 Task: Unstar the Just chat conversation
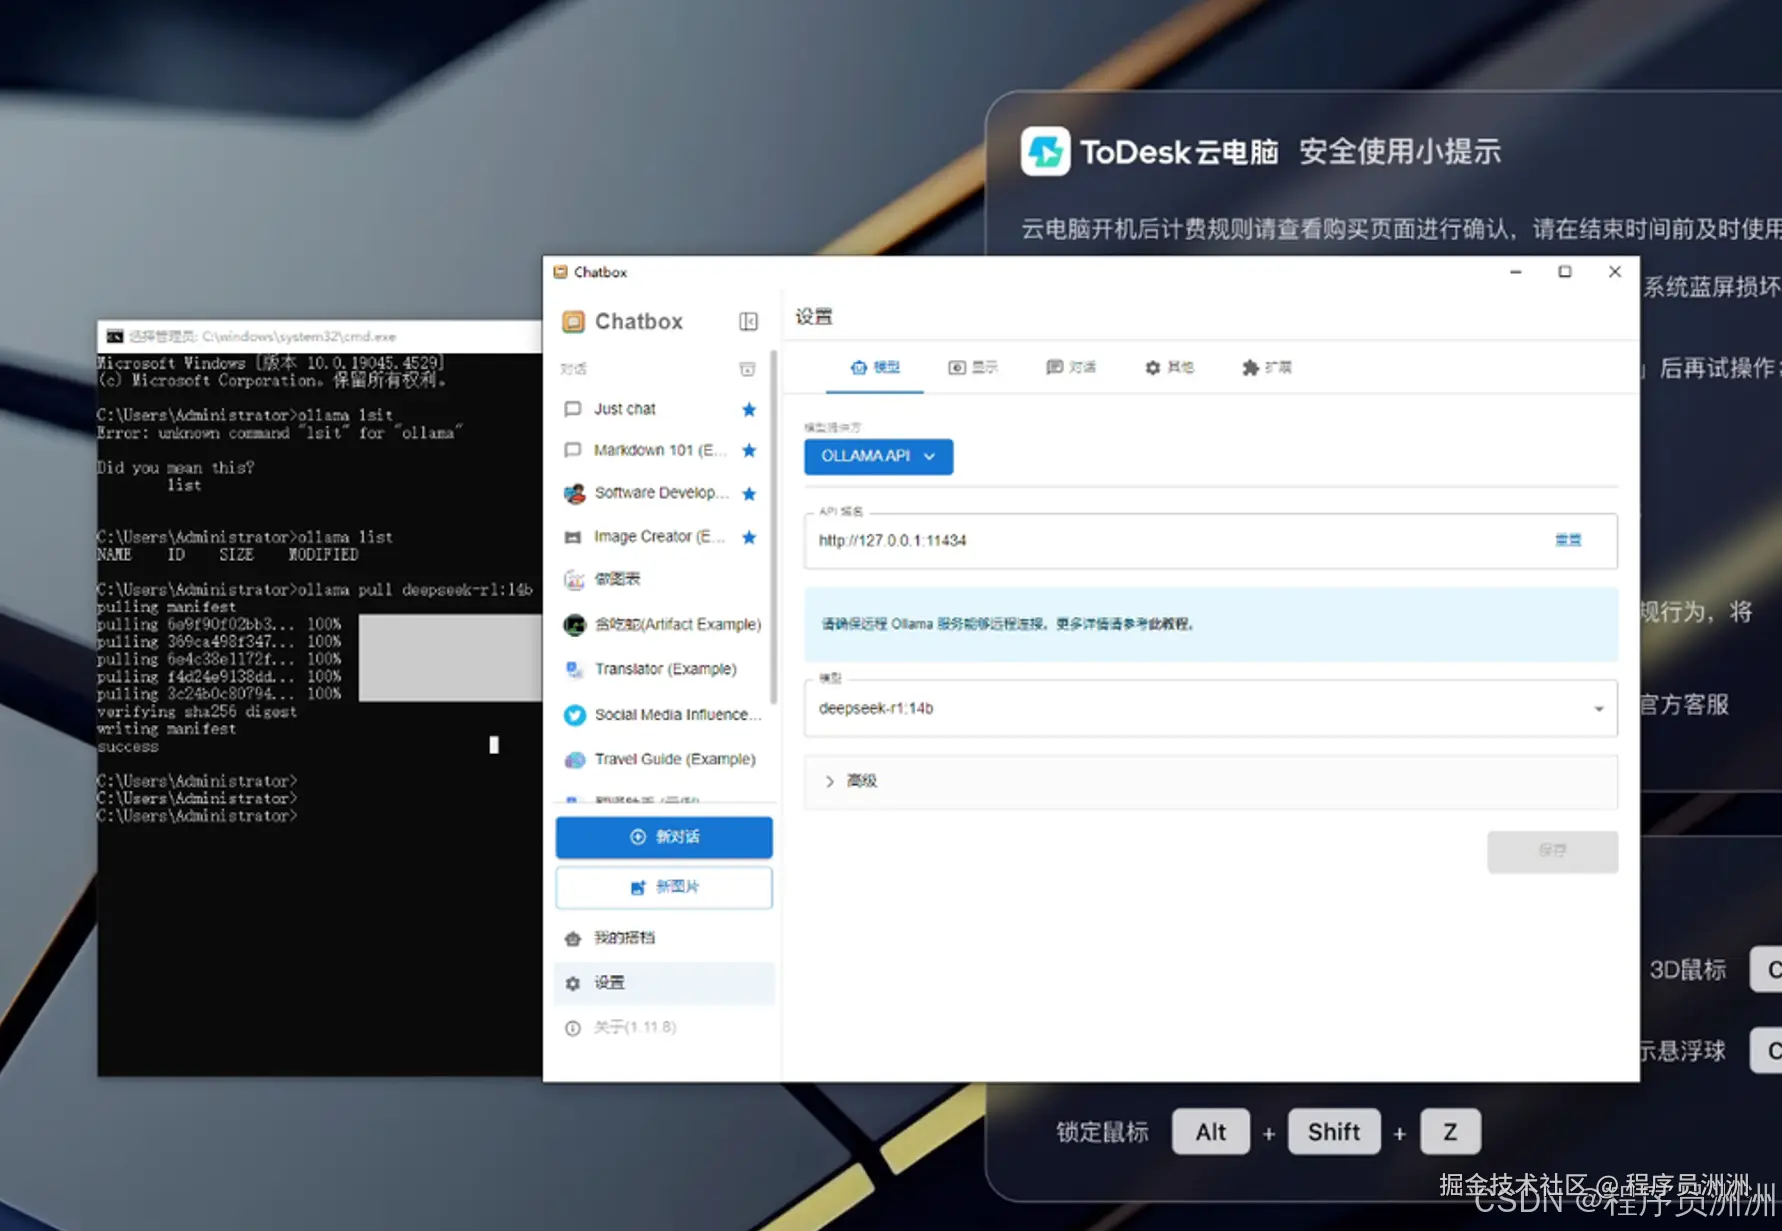[749, 409]
